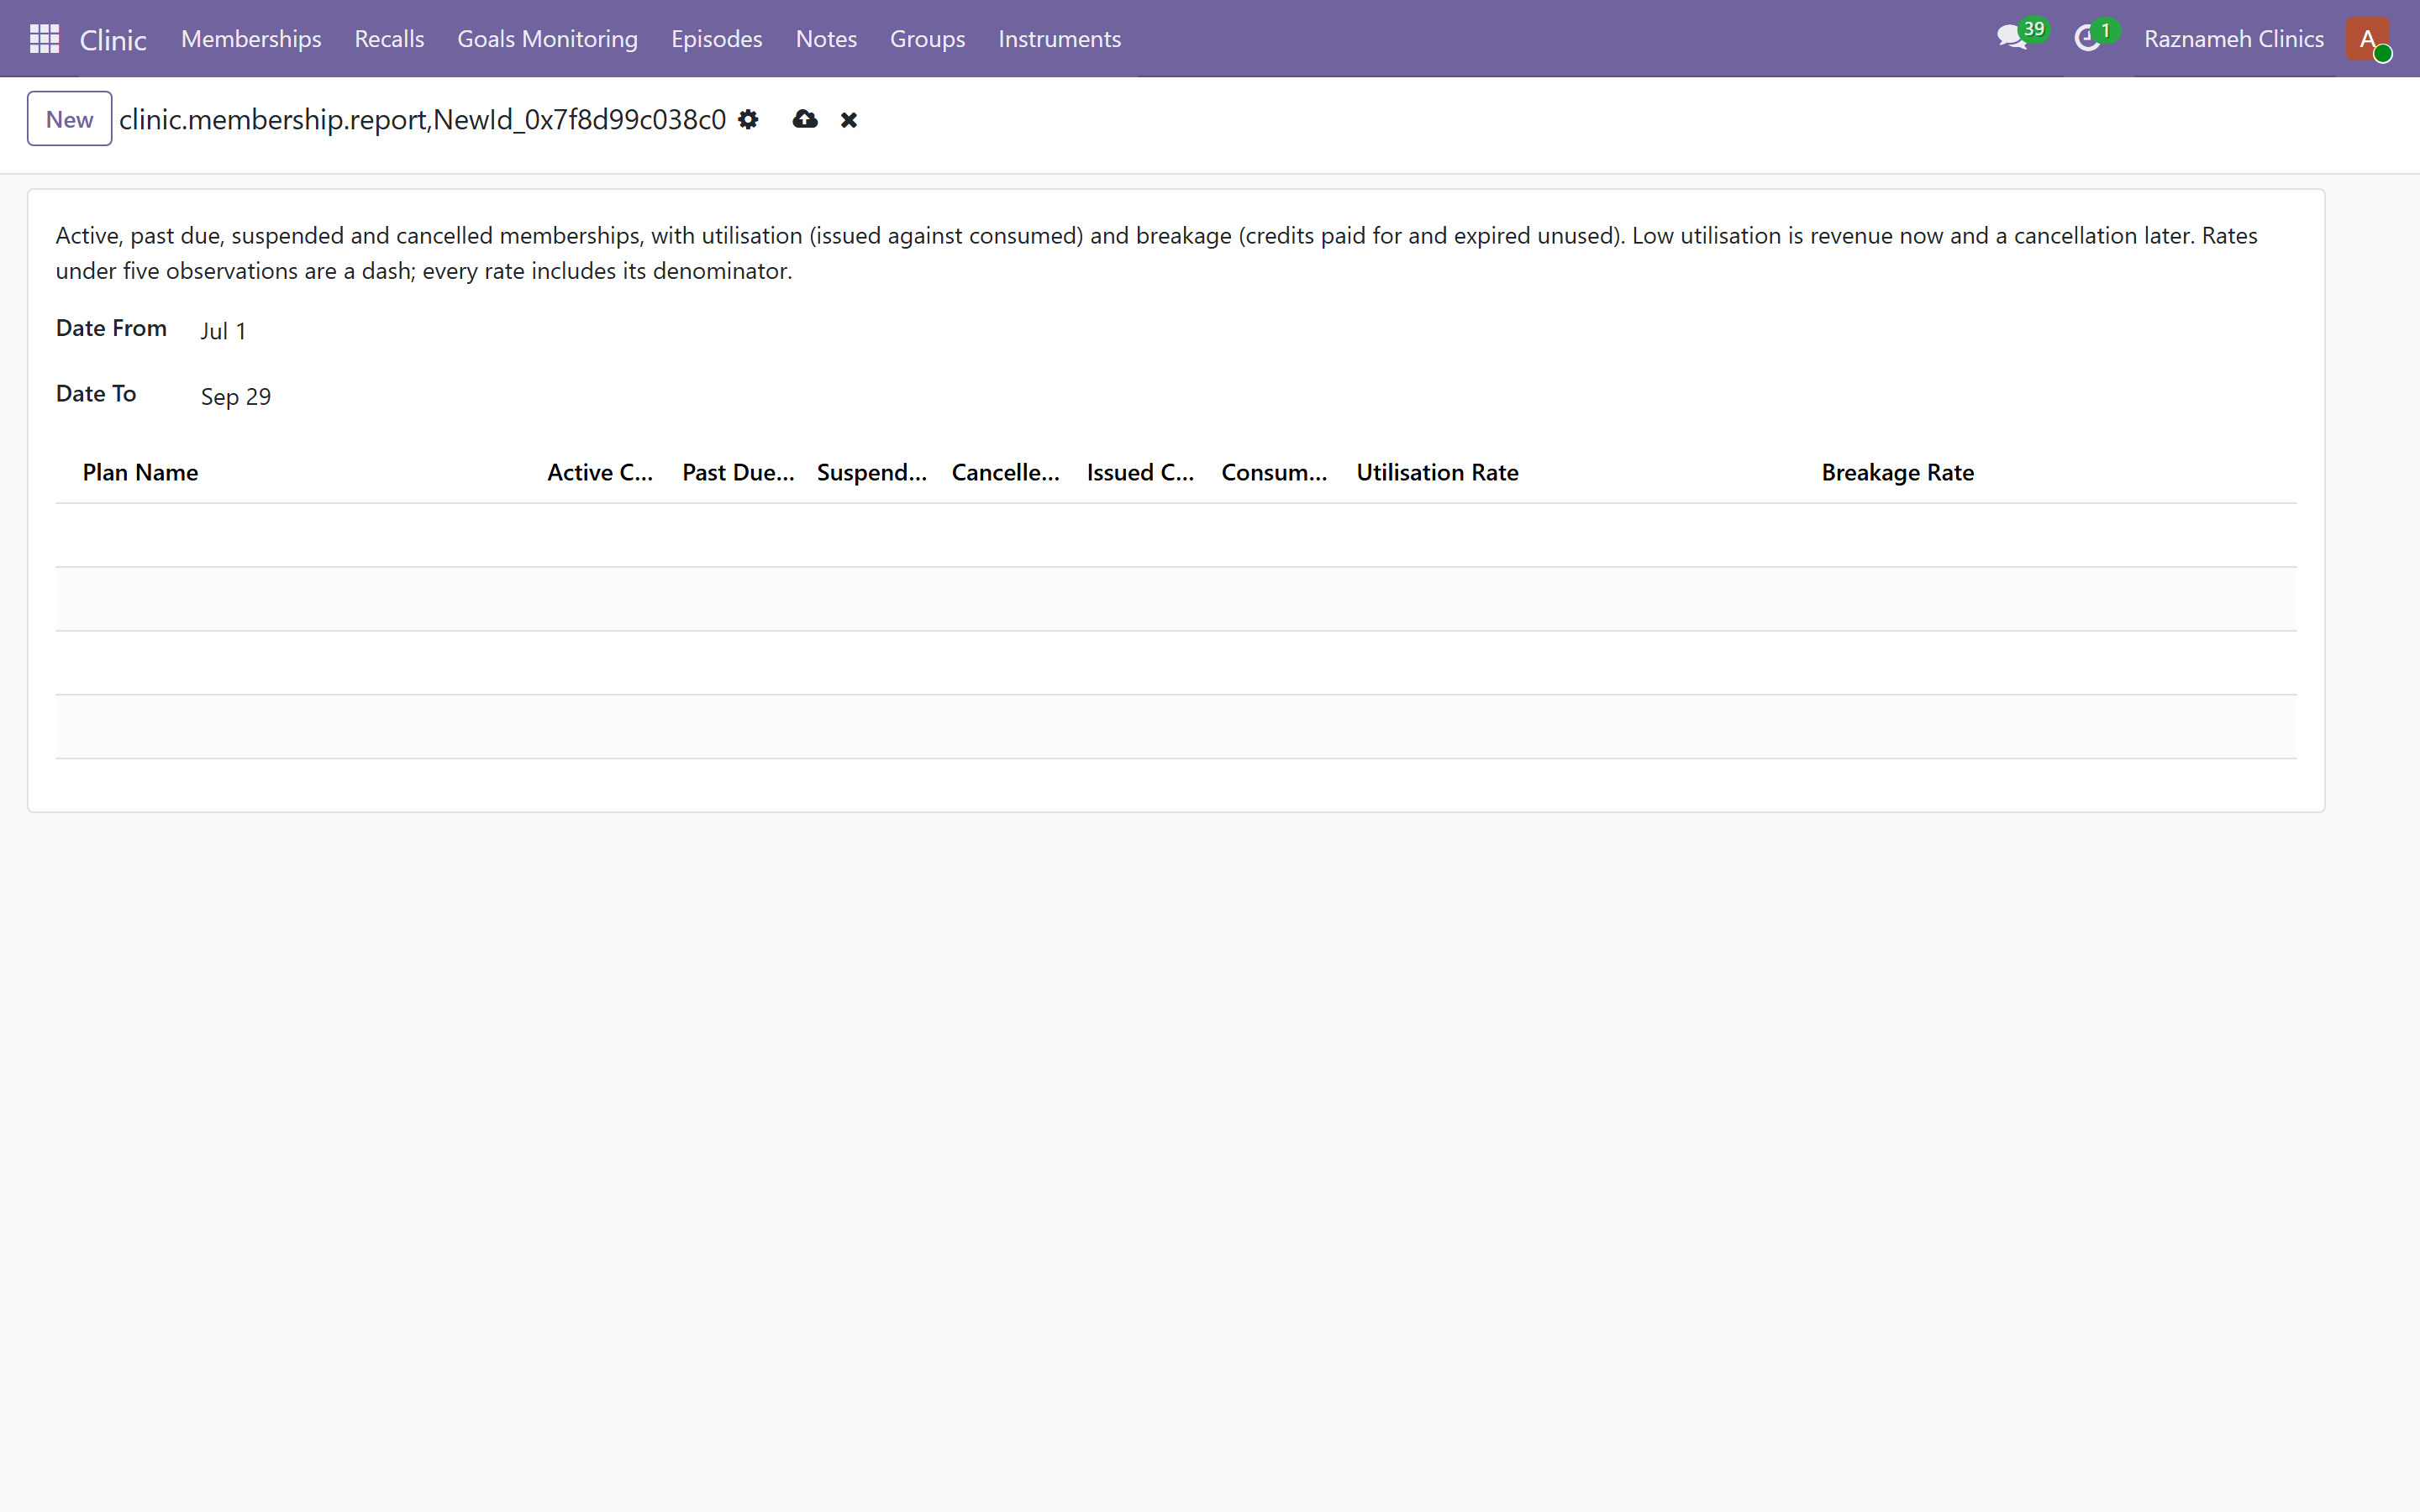Go to the Clinic app home link
This screenshot has height=1512, width=2420.
(113, 39)
